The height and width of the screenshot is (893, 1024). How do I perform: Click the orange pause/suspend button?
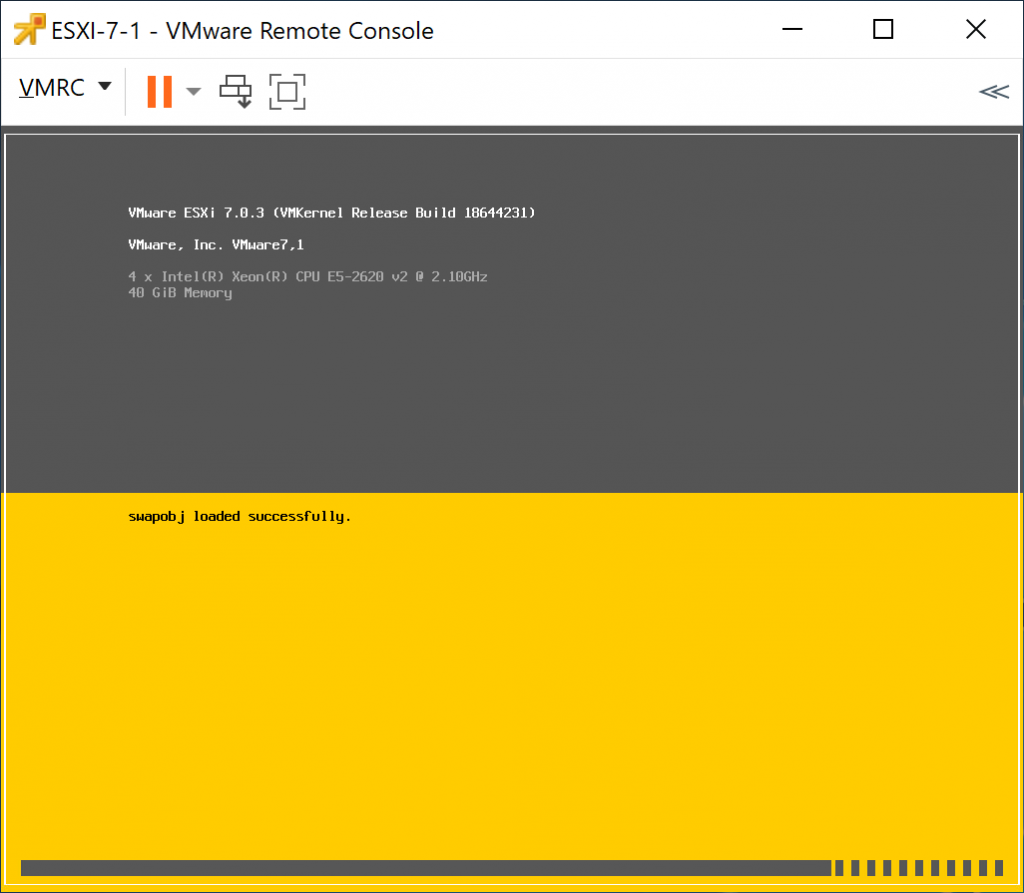coord(159,91)
